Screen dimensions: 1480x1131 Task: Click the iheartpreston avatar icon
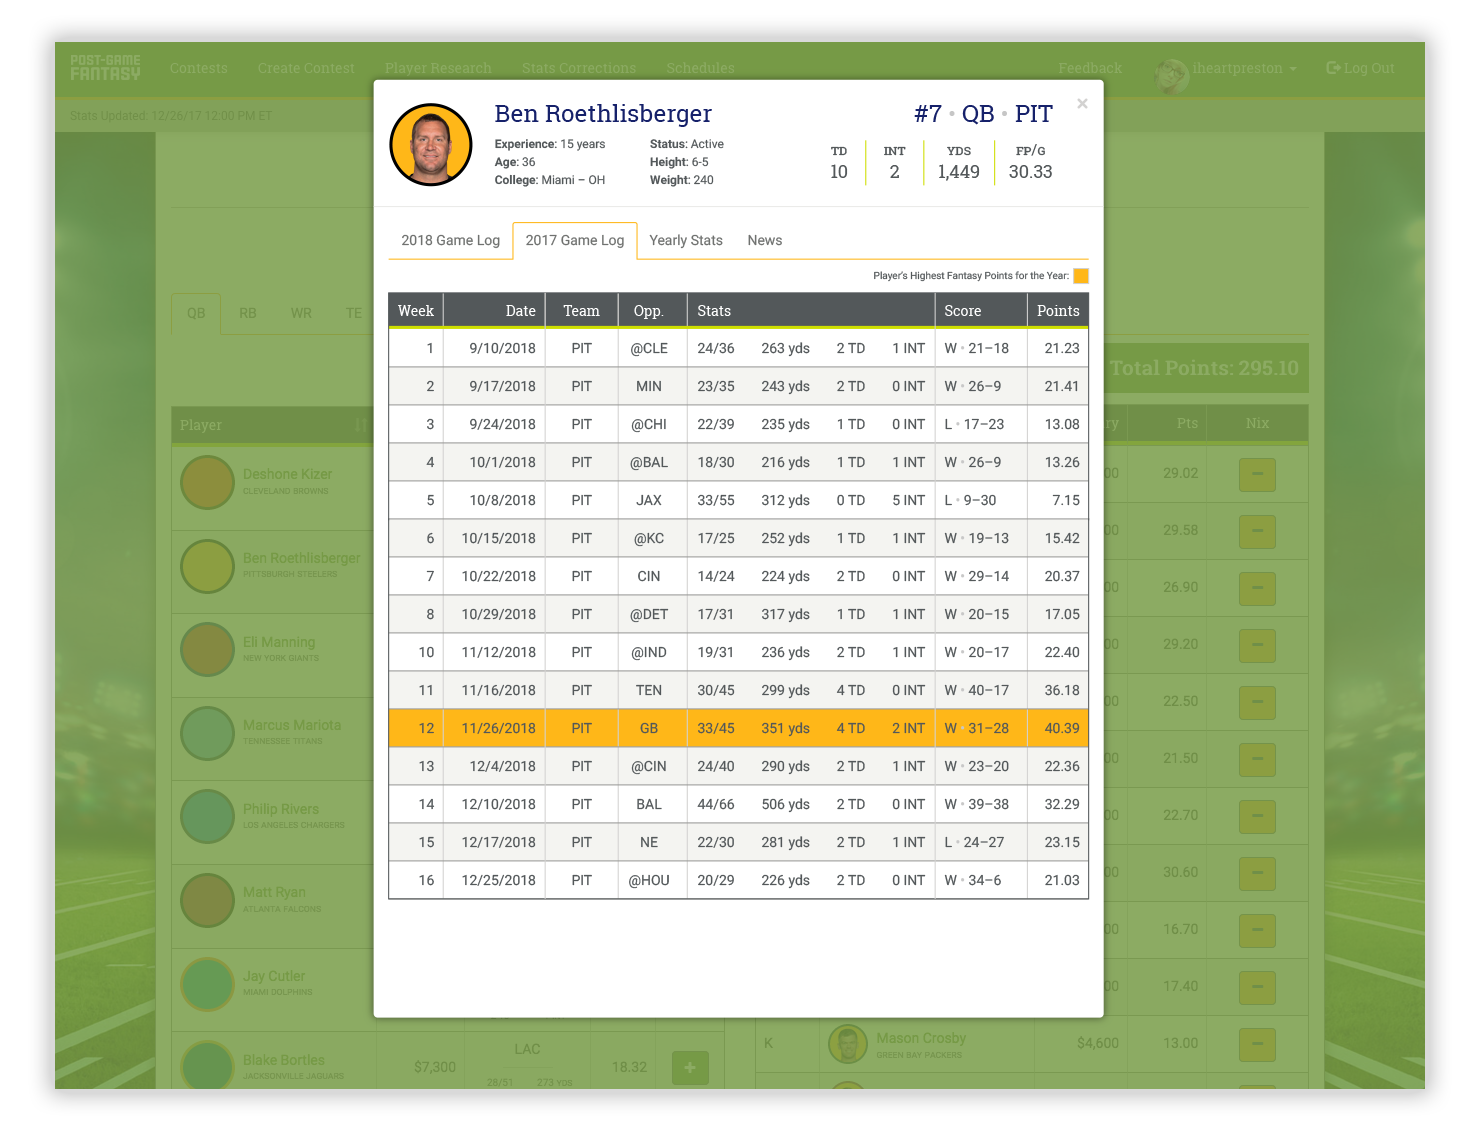tap(1171, 75)
